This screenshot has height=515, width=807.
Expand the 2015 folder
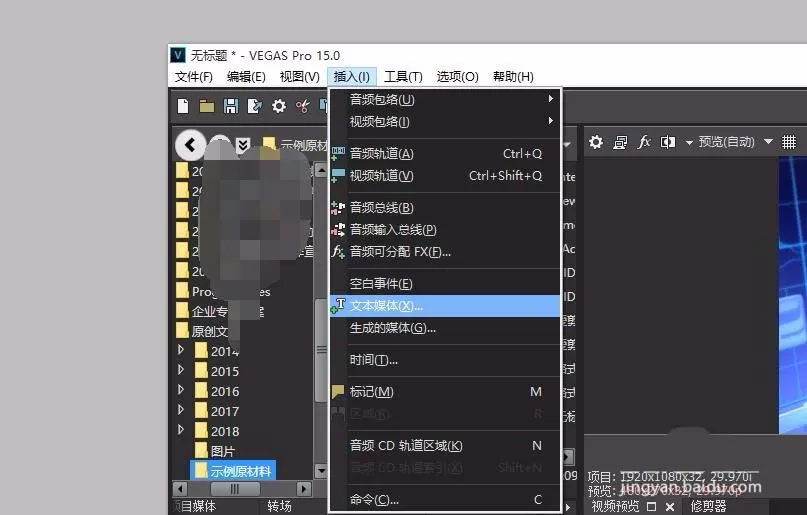(181, 369)
